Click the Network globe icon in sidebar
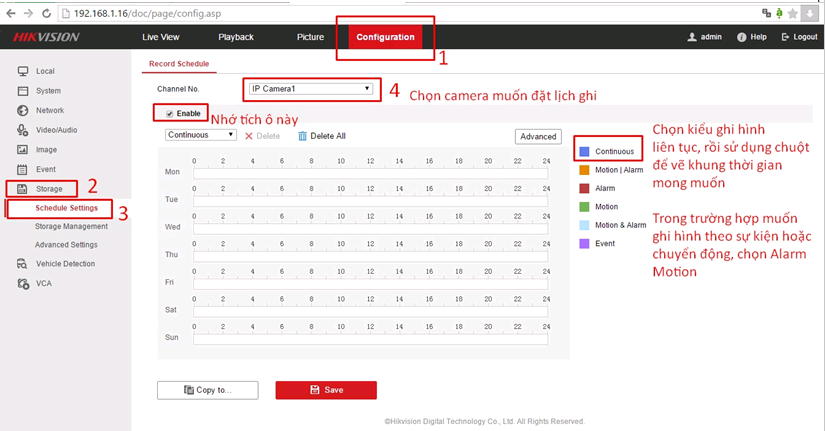Screen dimensions: 825x431 pyautogui.click(x=22, y=111)
